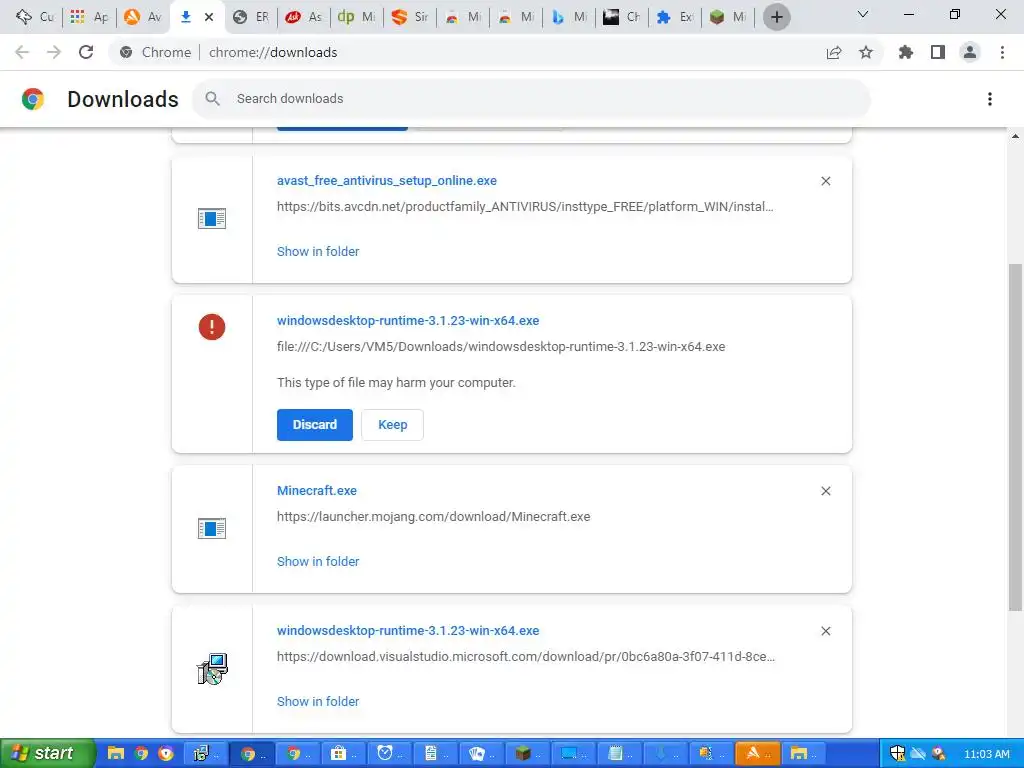Switch to the 'ER' tab
Image resolution: width=1024 pixels, height=768 pixels.
[x=251, y=17]
